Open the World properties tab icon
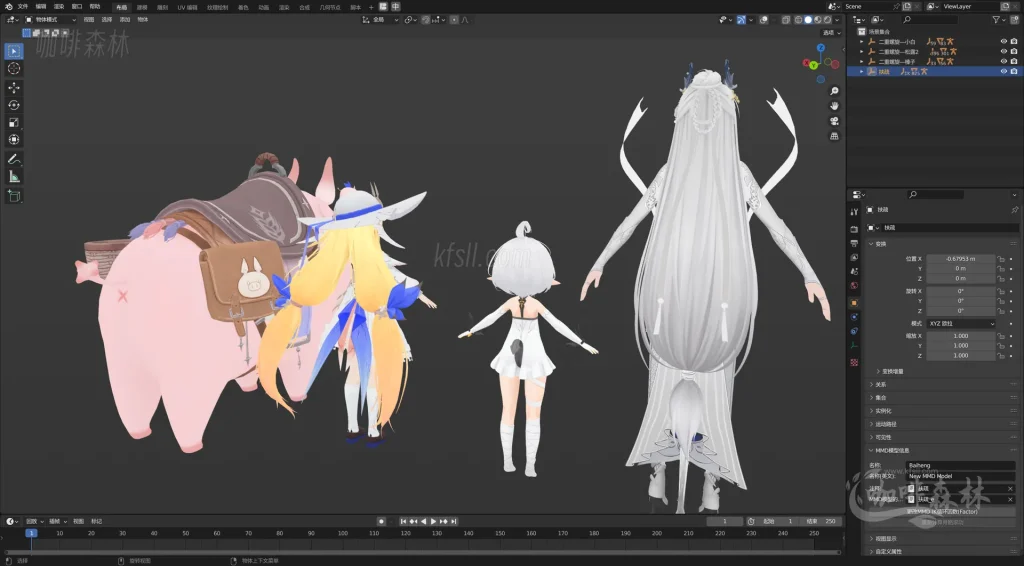 854,286
